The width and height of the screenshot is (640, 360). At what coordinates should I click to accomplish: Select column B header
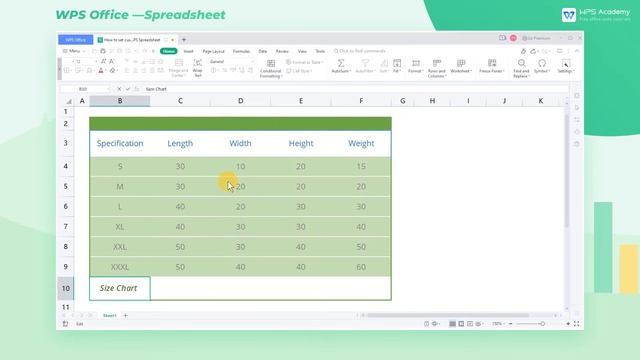coord(120,101)
